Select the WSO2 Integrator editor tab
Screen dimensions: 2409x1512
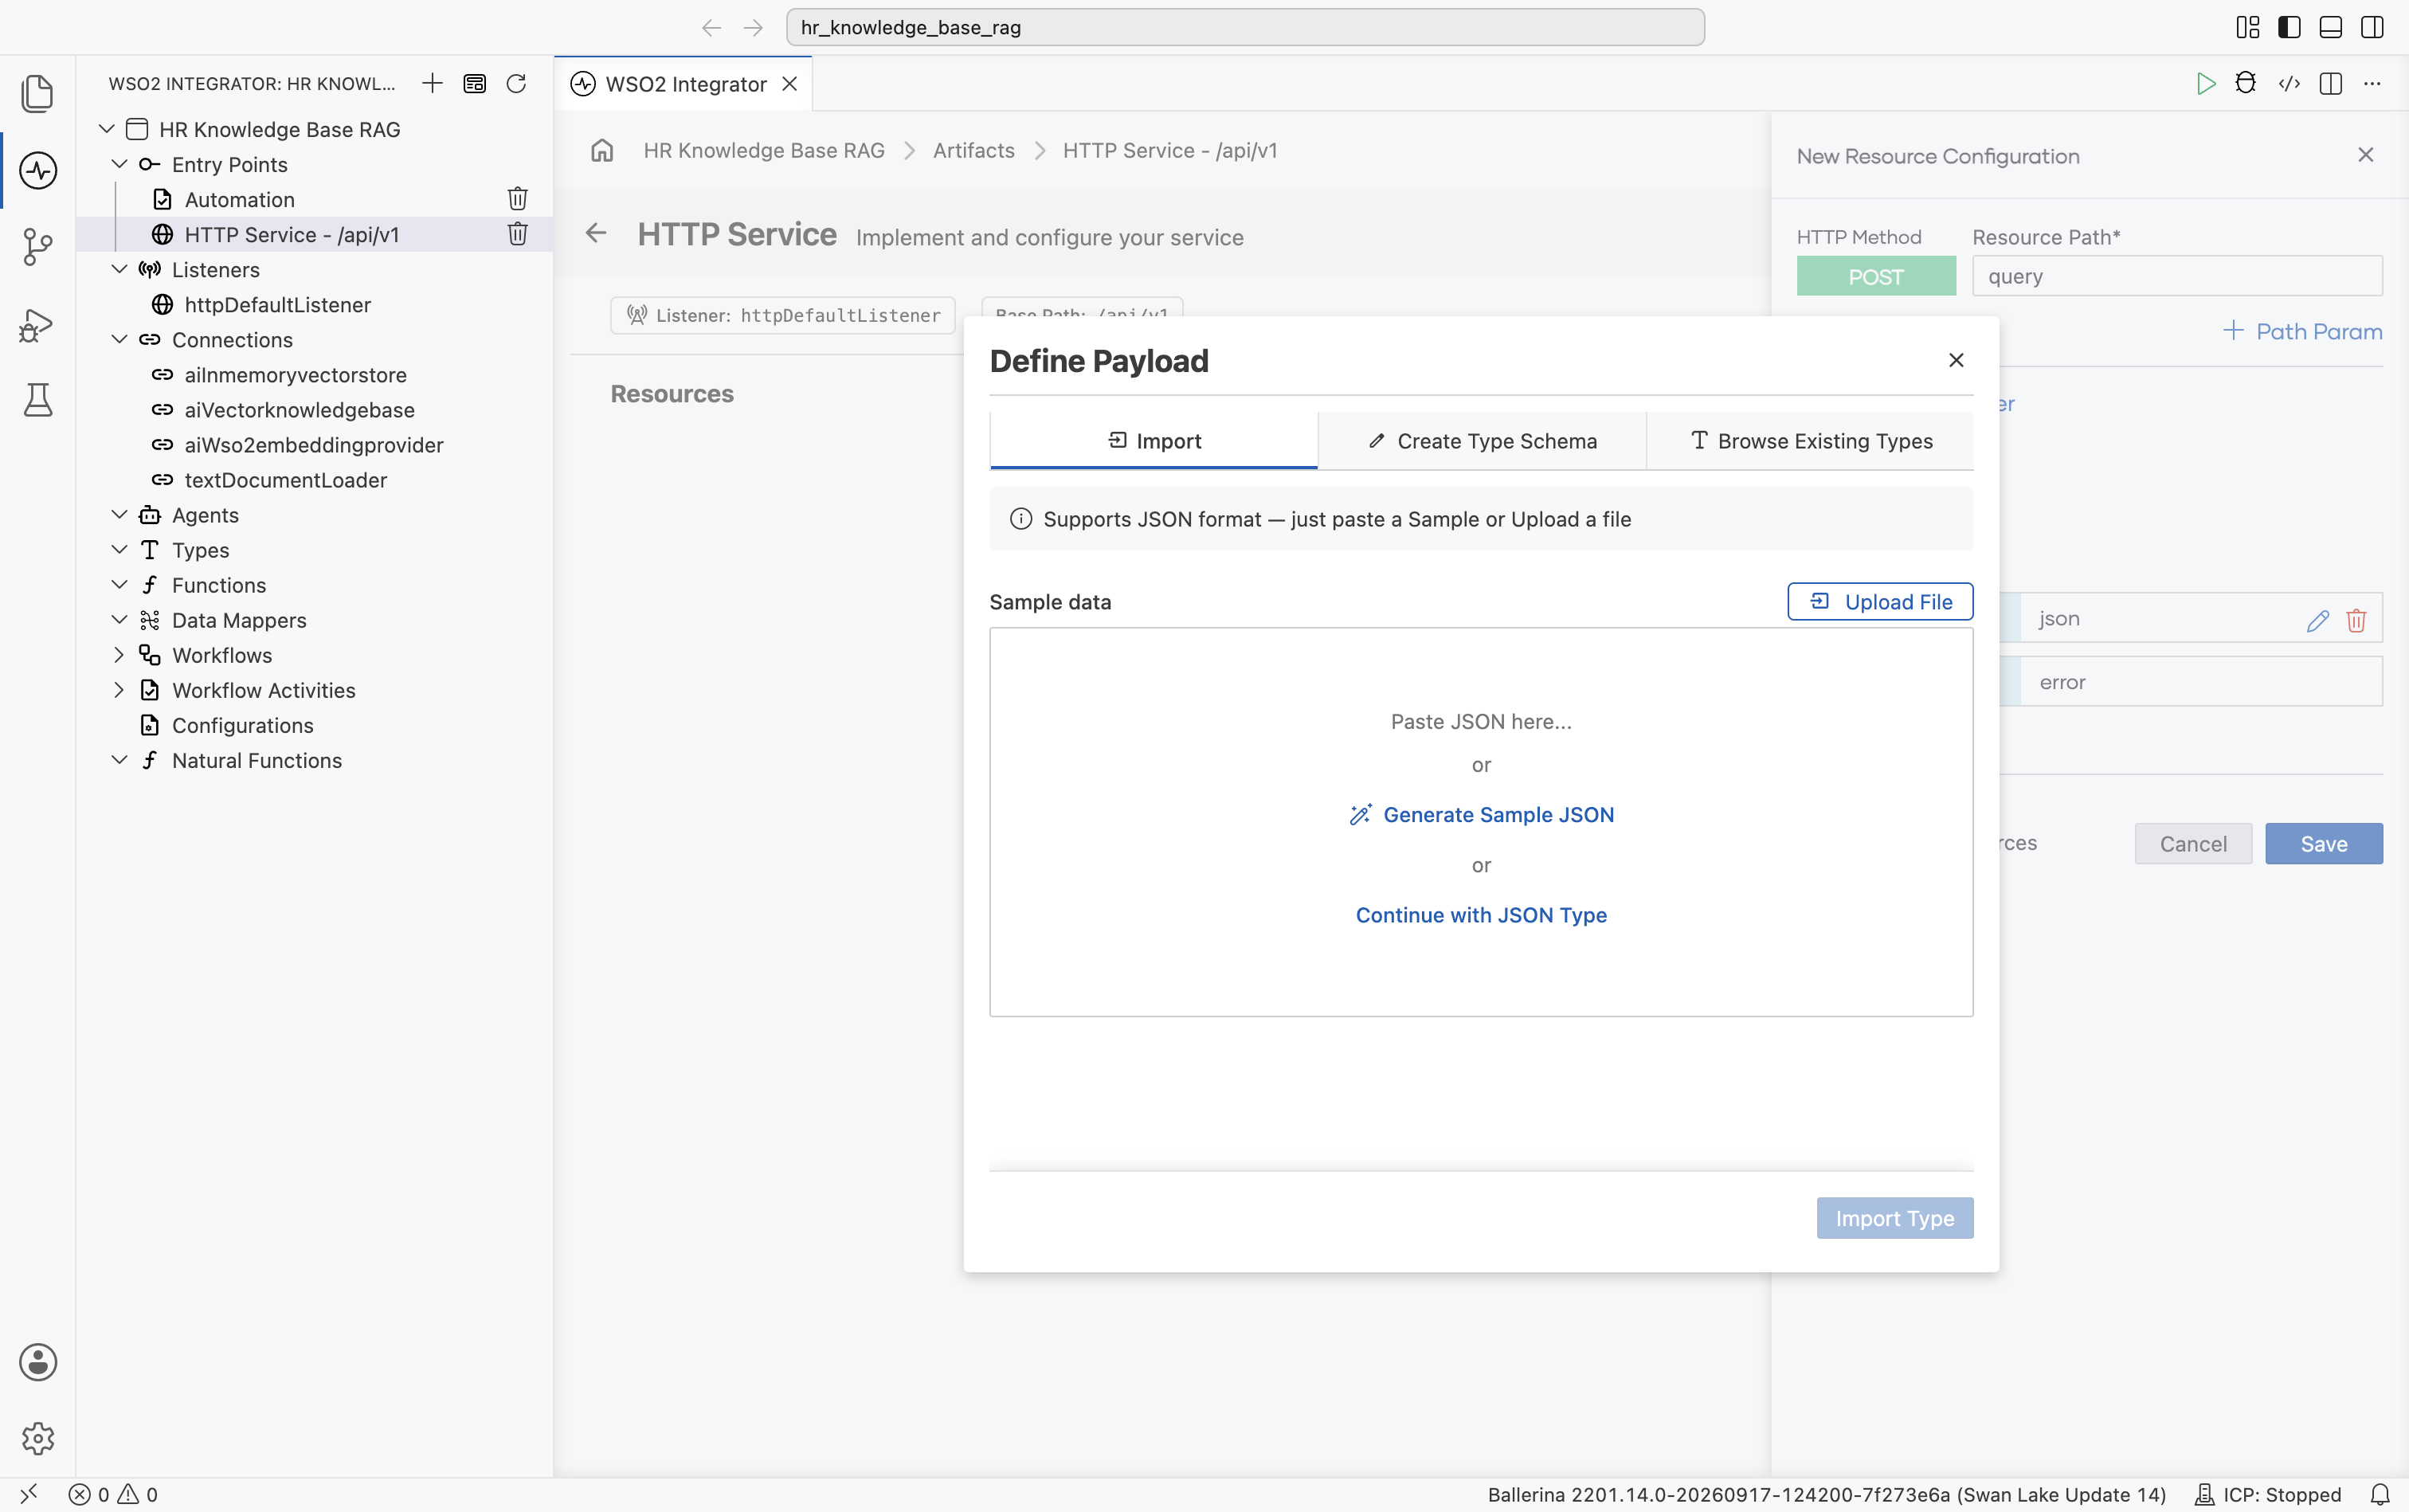[685, 84]
